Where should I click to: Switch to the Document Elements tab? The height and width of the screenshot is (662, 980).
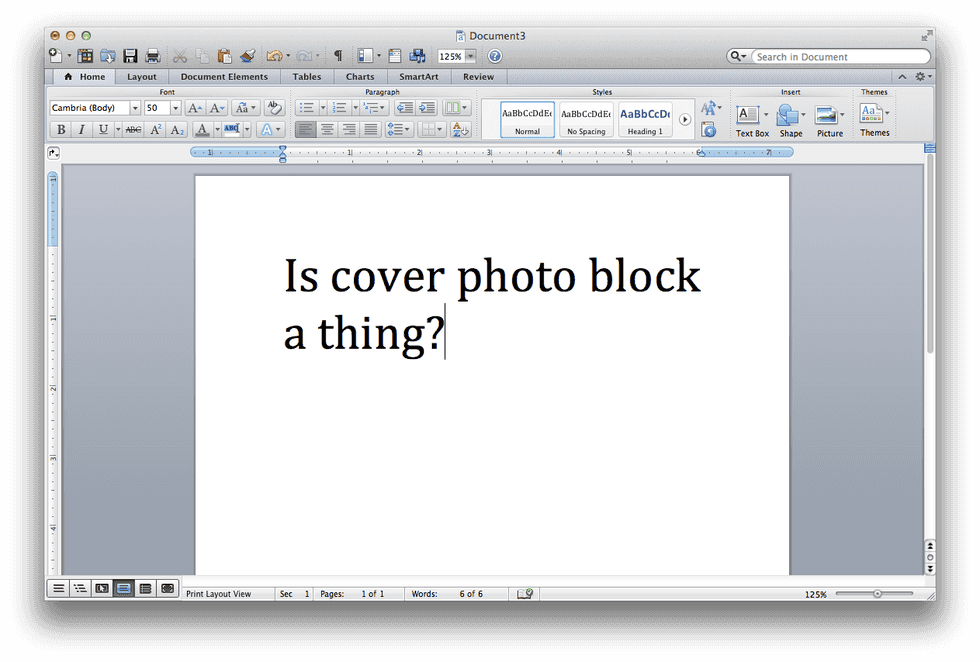(224, 77)
